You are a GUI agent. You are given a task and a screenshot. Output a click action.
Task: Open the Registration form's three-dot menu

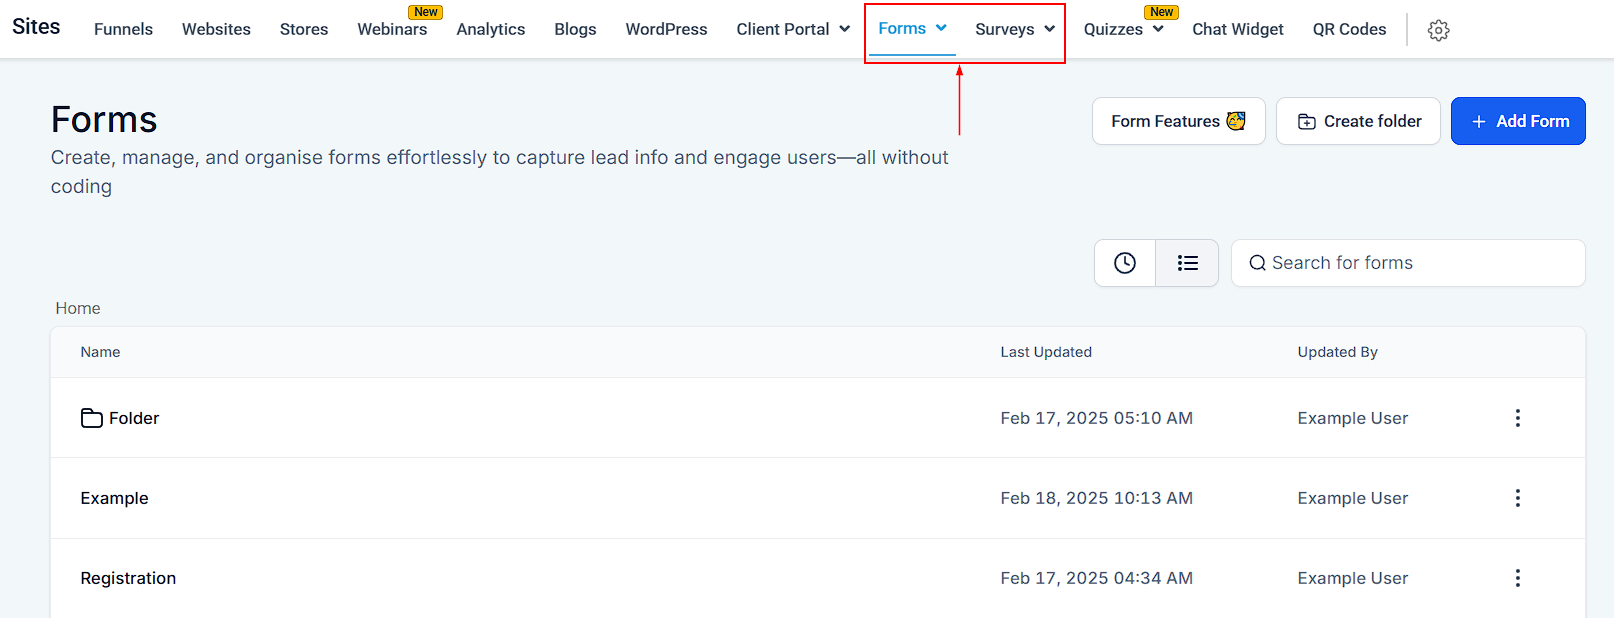click(x=1517, y=578)
